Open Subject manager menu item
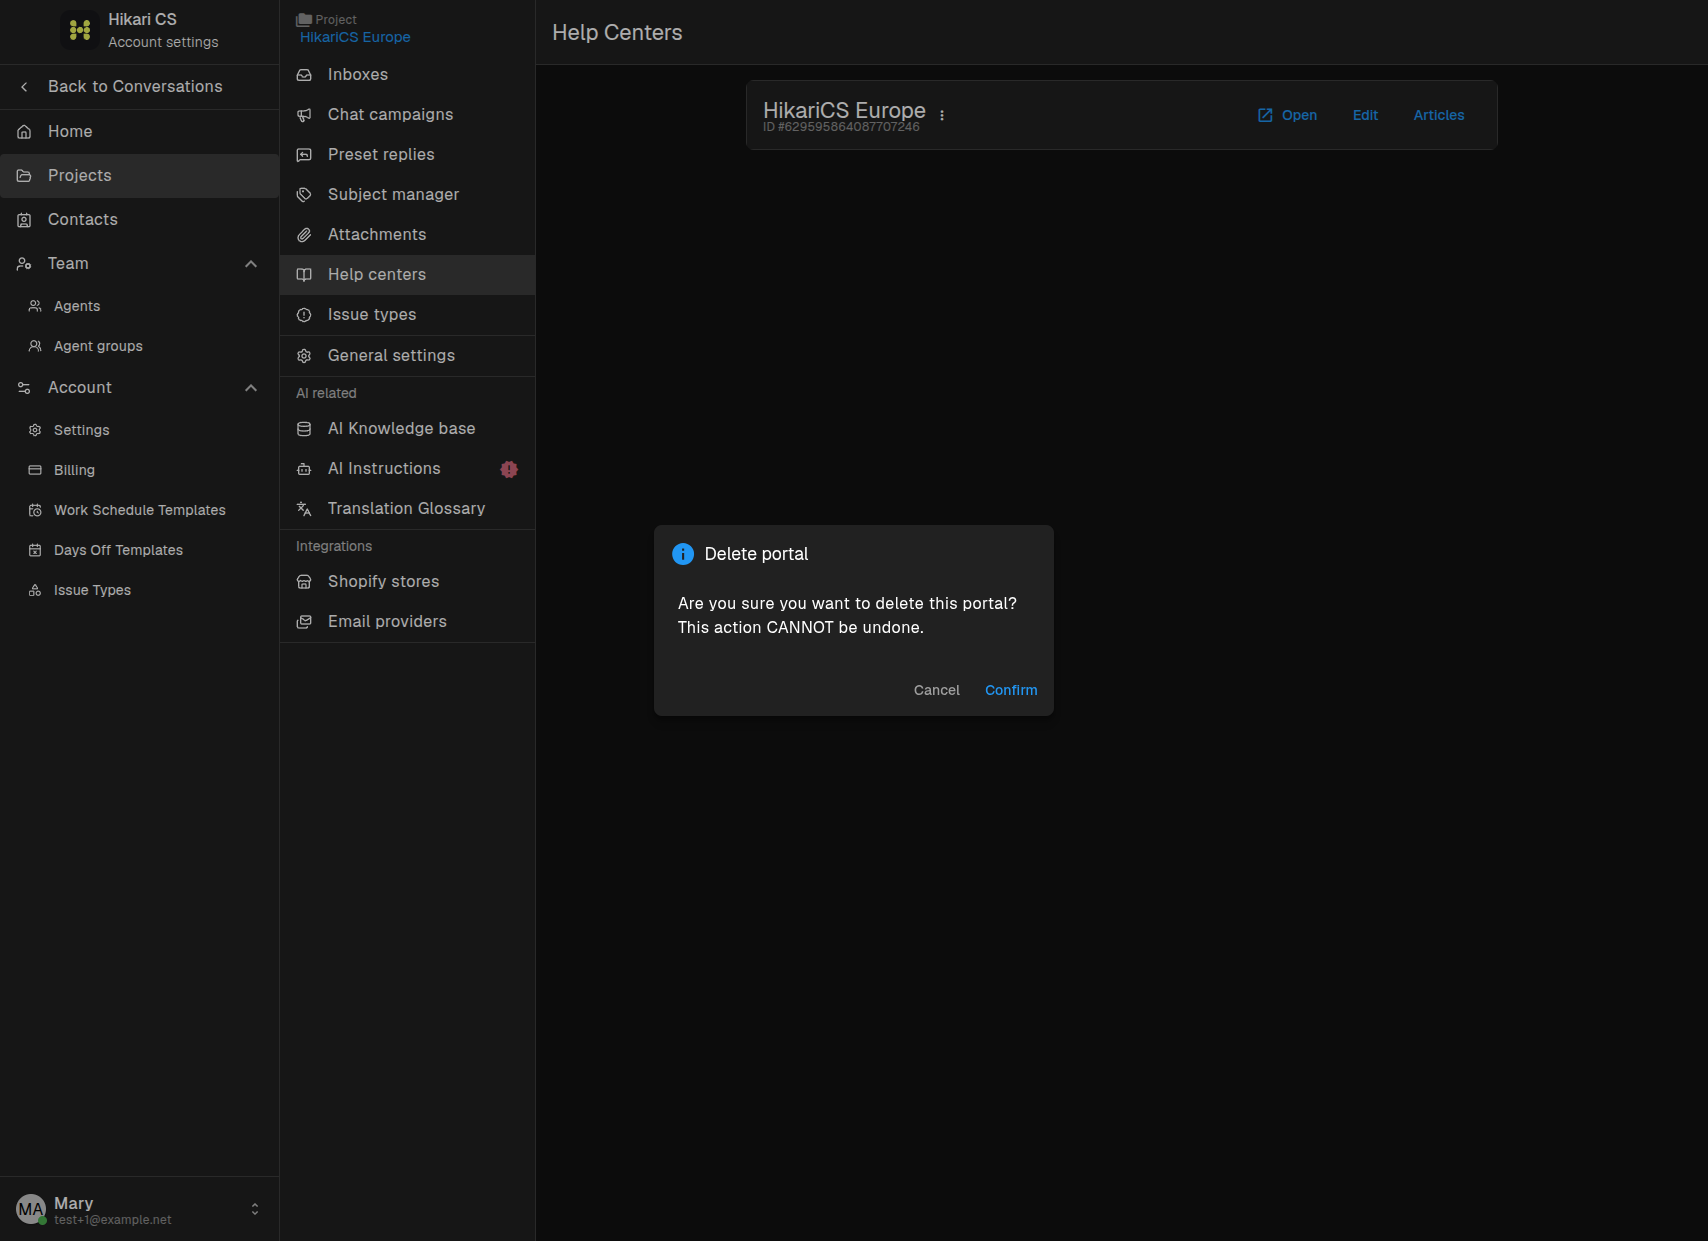 point(407,195)
